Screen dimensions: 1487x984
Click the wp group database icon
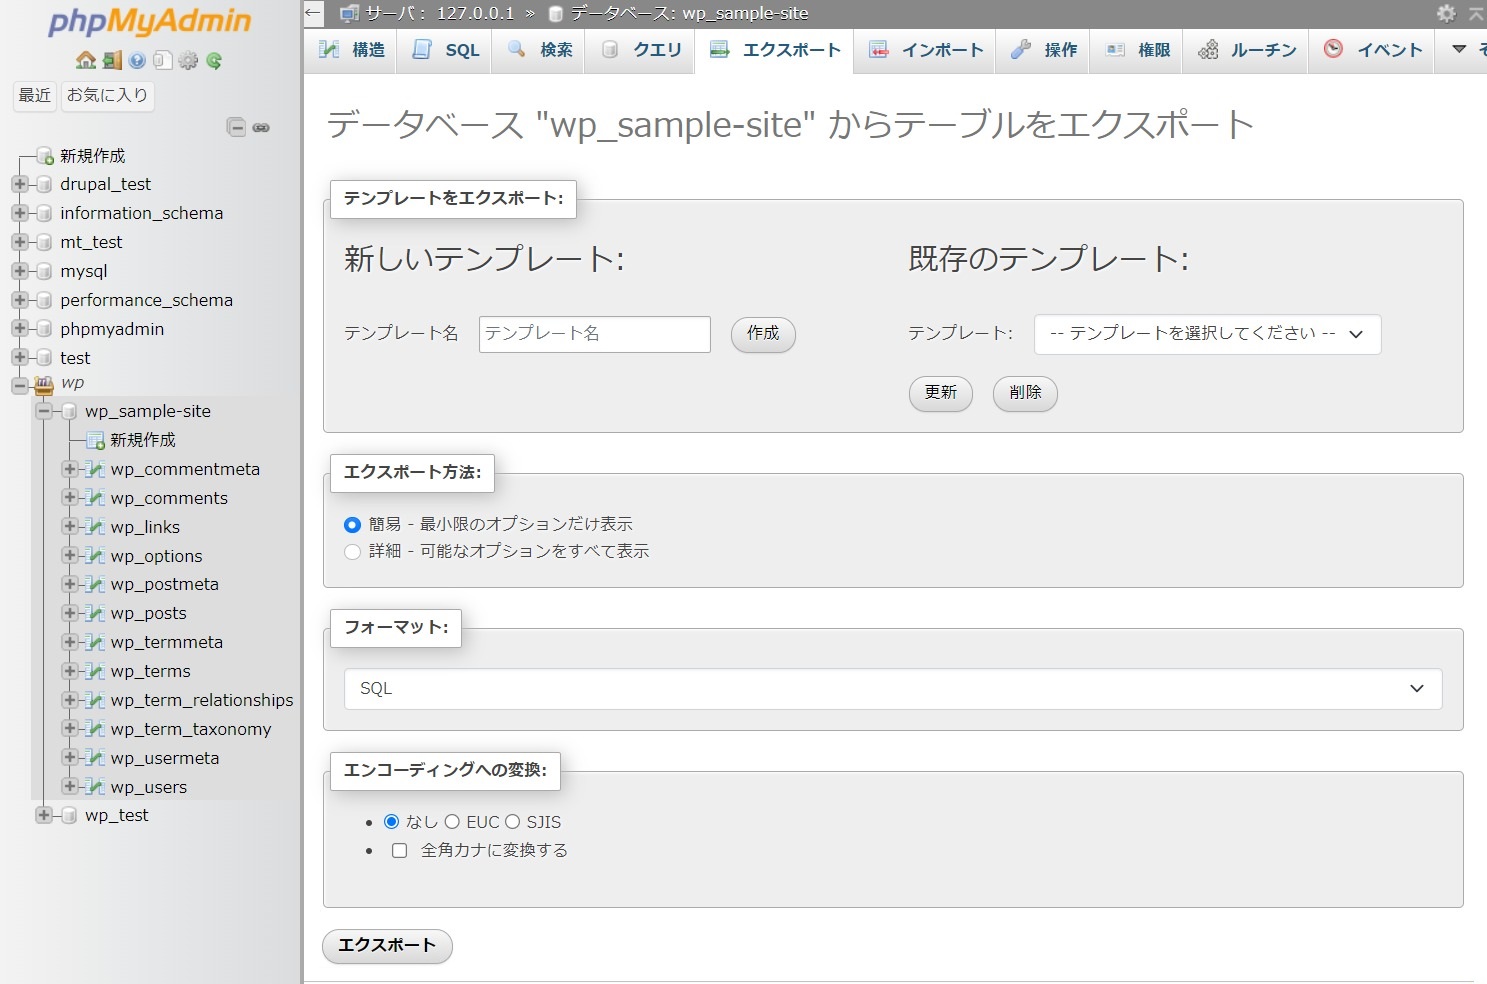point(43,384)
